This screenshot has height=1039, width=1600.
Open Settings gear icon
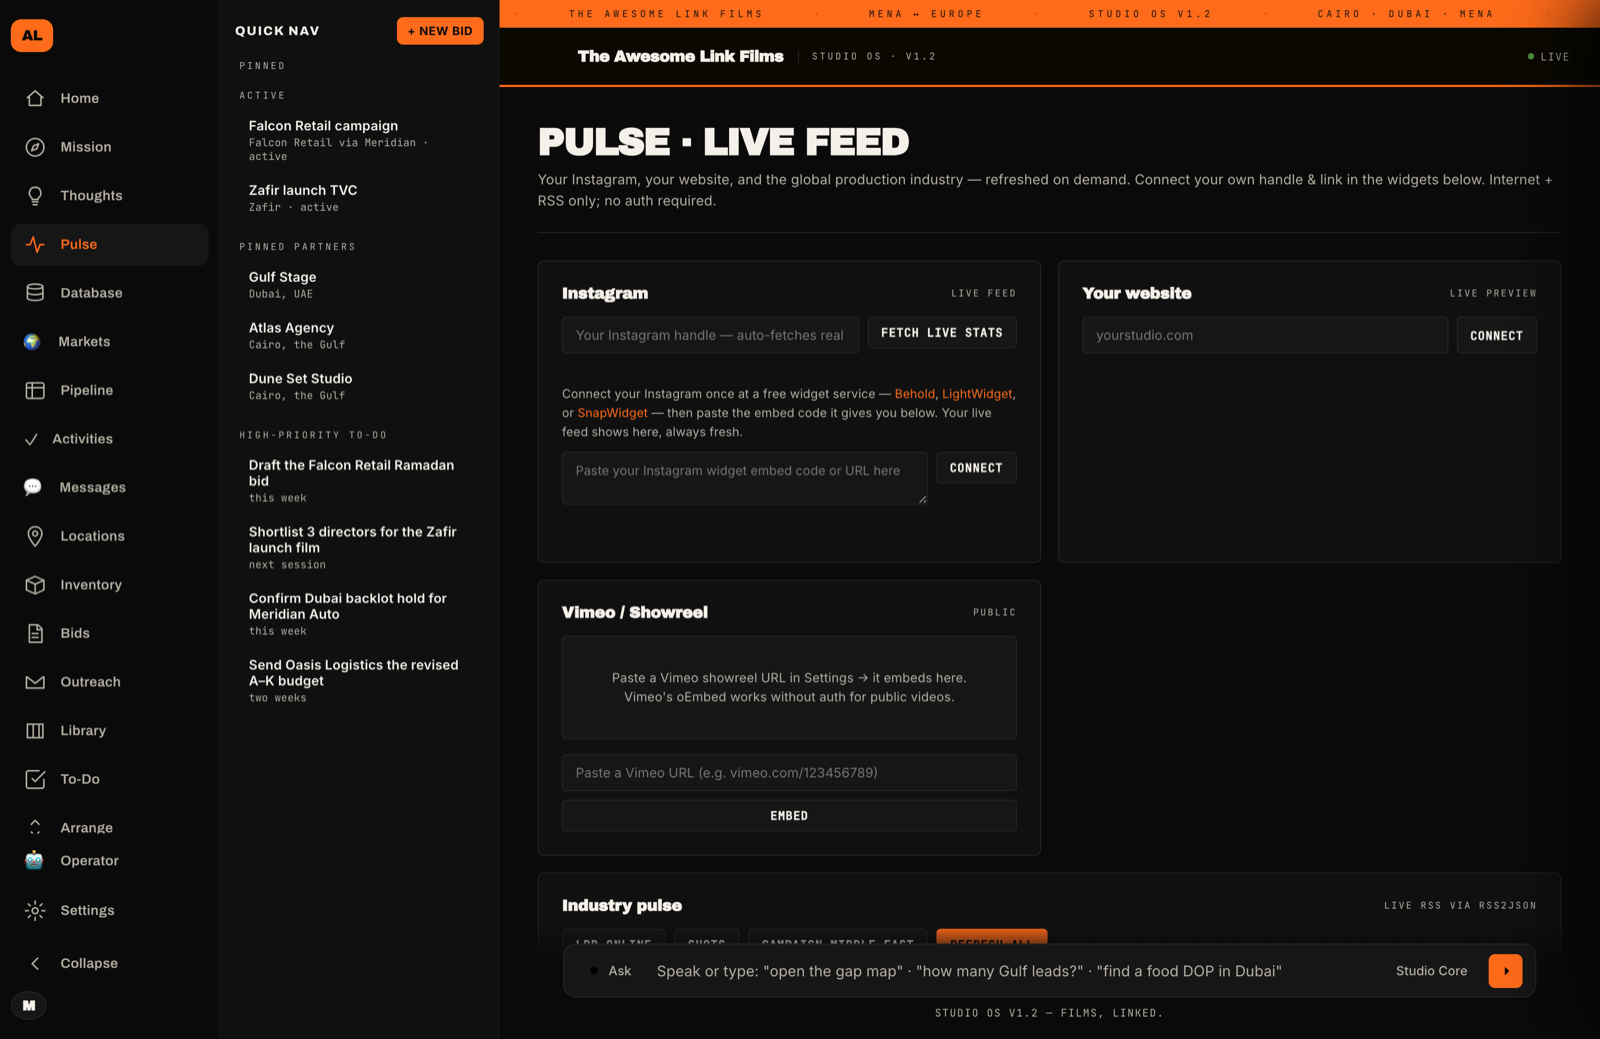[35, 910]
